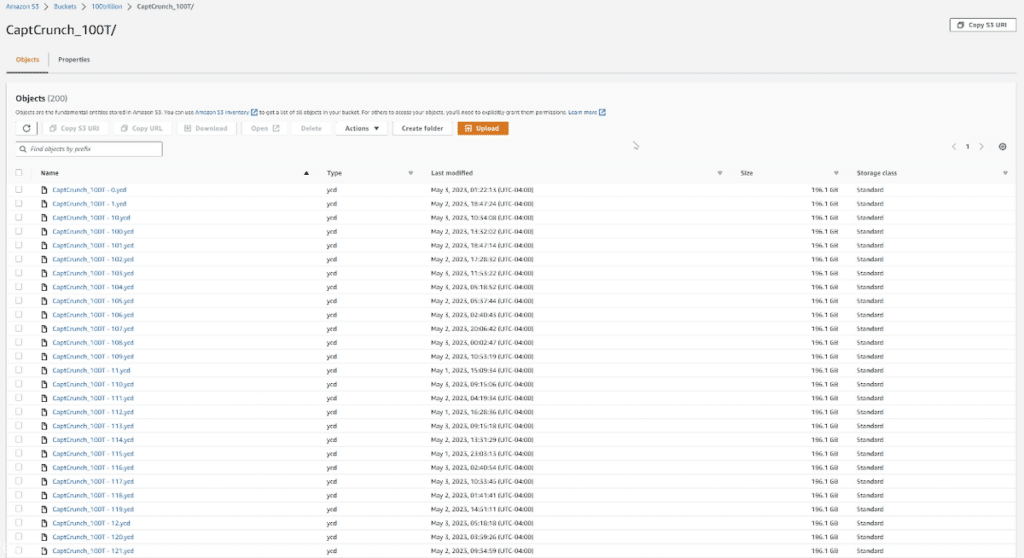Open CaptCrunch_100T - 119.ycd file link
The width and height of the screenshot is (1024, 558).
tap(93, 509)
